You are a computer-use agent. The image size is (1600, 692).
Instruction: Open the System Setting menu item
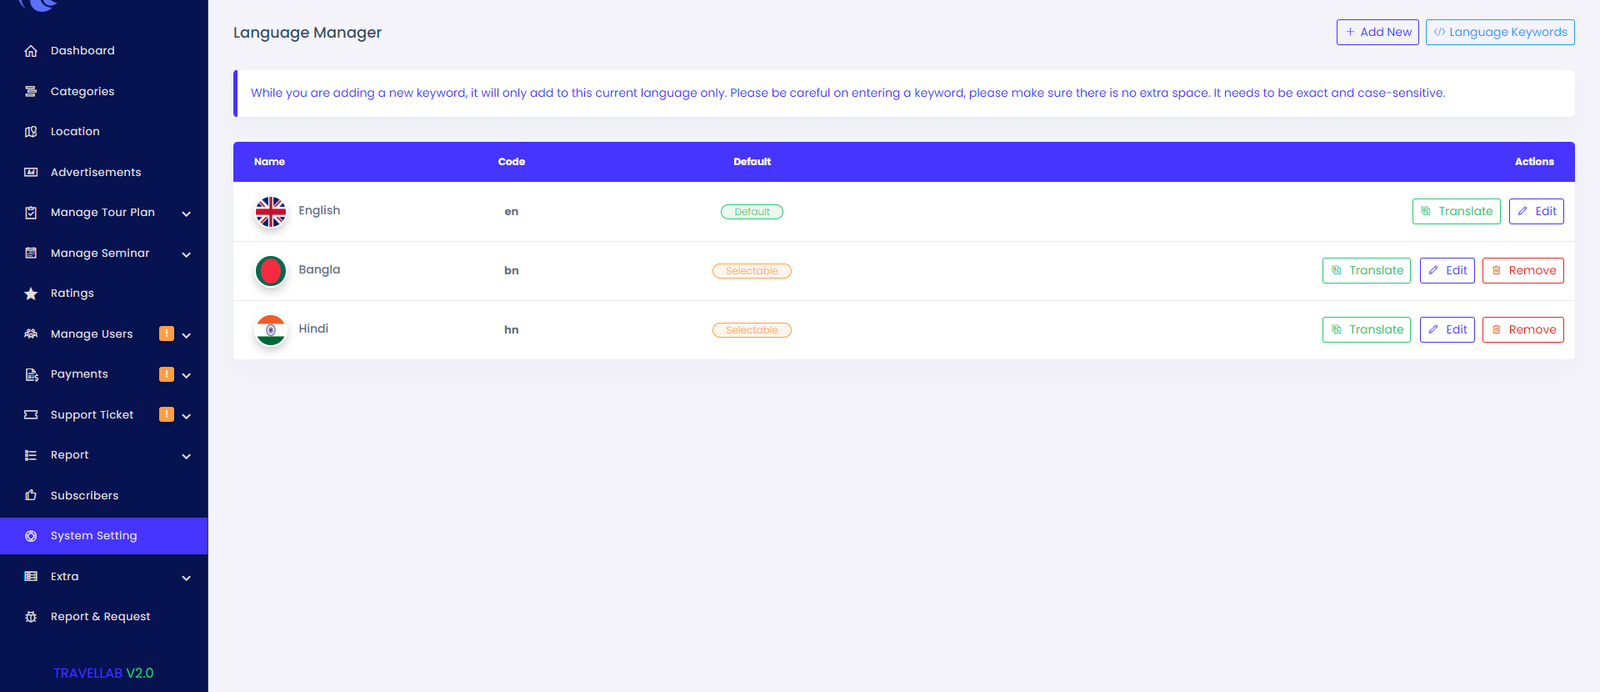tap(93, 536)
